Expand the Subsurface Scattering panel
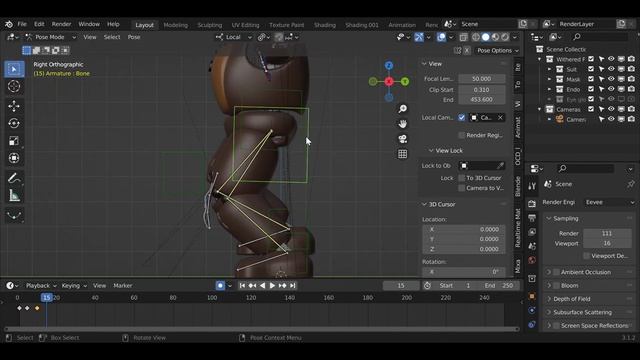This screenshot has width=640, height=360. (x=549, y=312)
